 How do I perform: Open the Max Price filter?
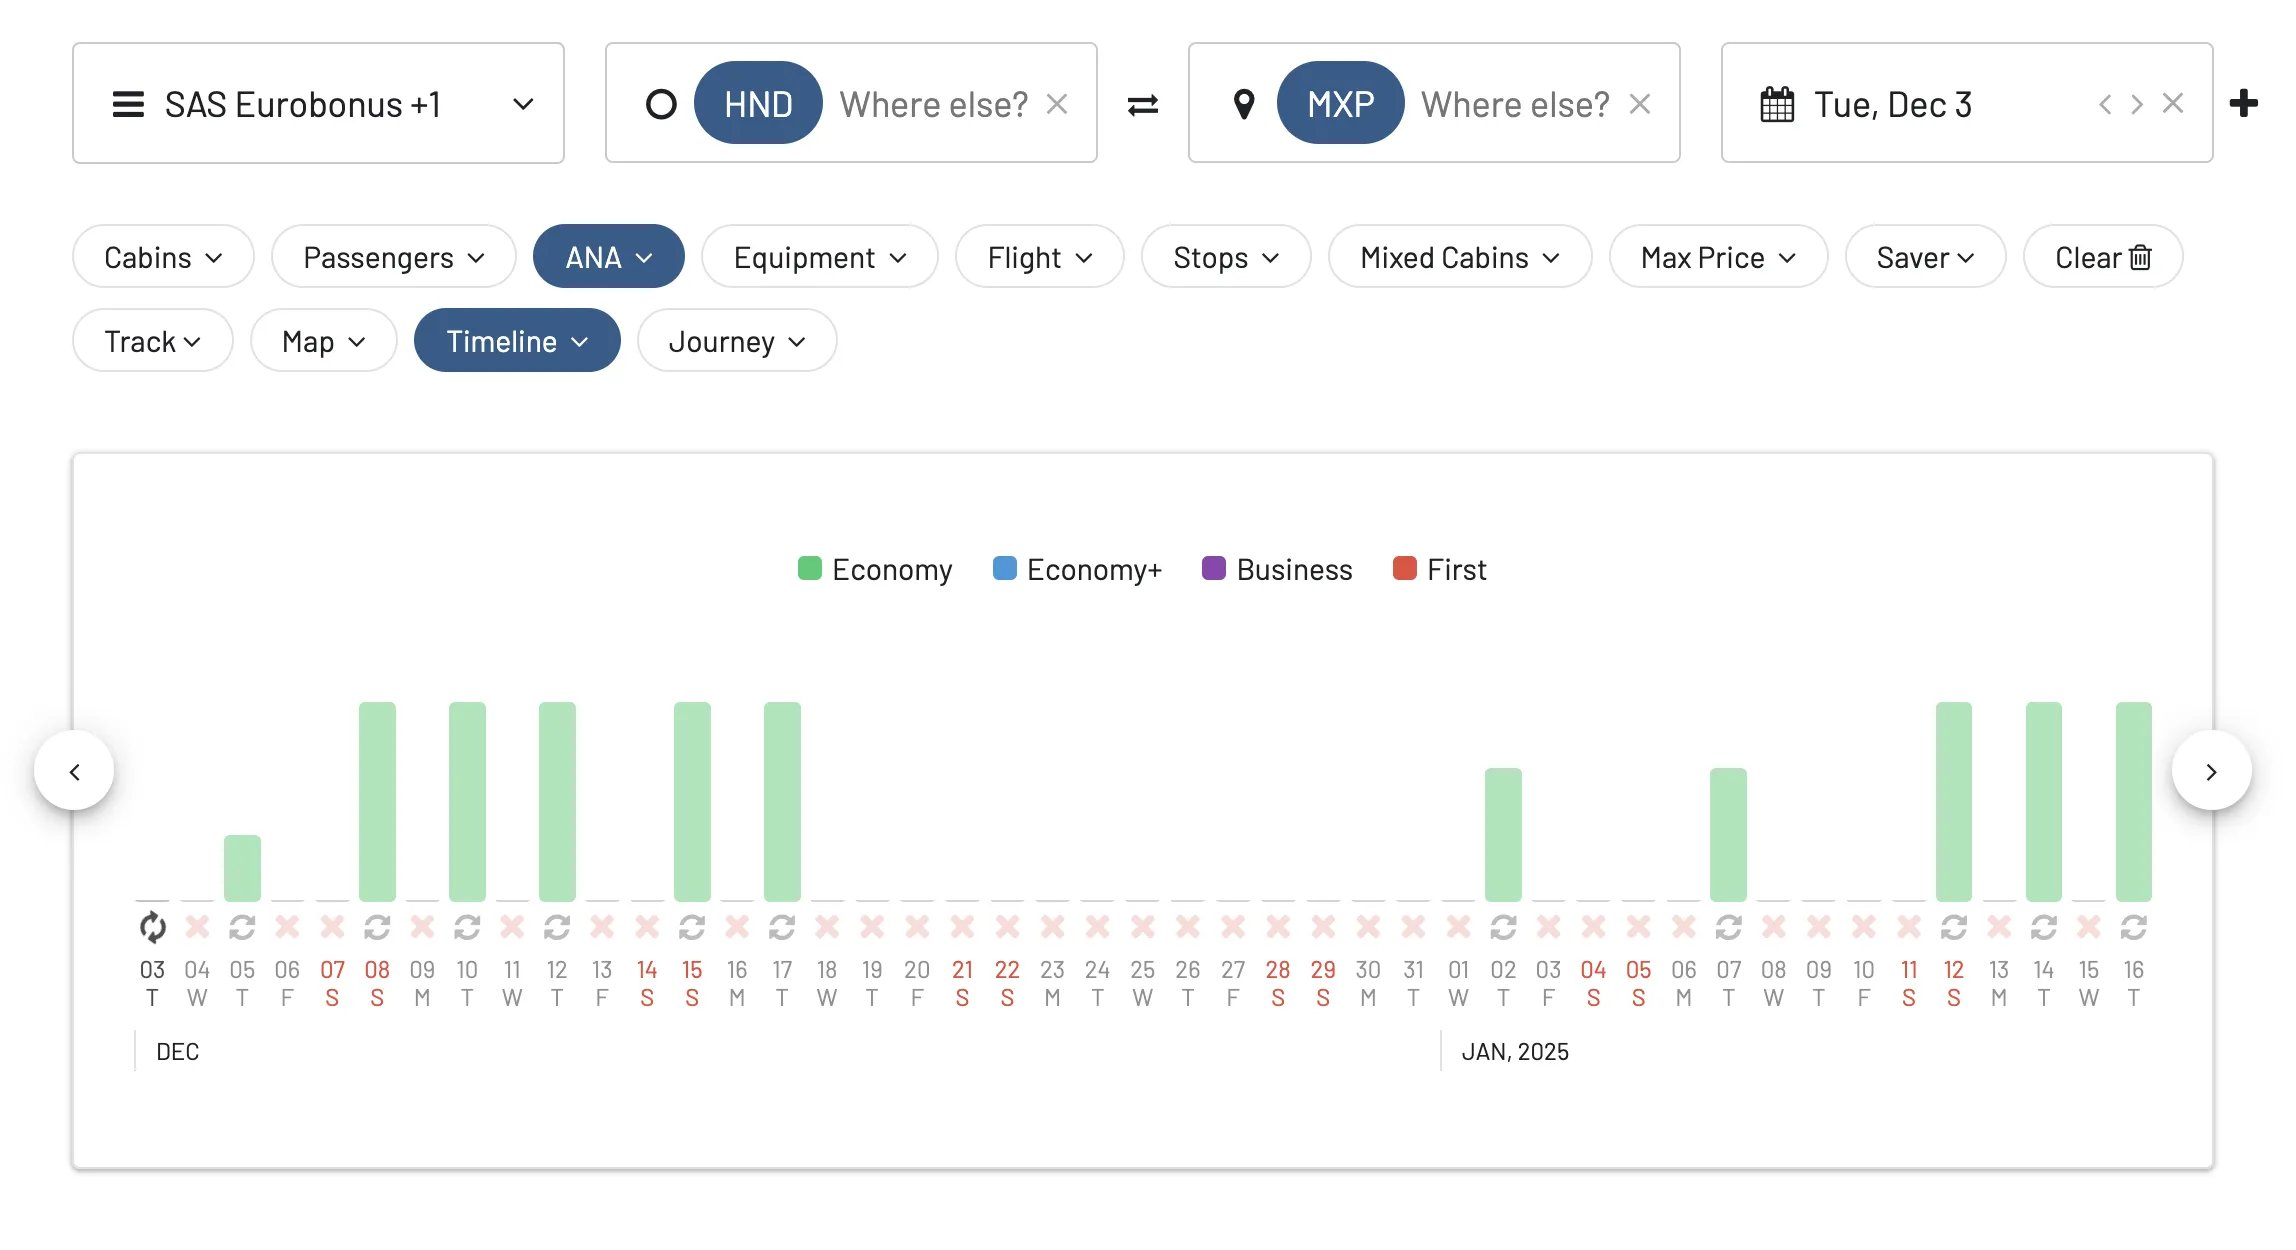tap(1718, 257)
